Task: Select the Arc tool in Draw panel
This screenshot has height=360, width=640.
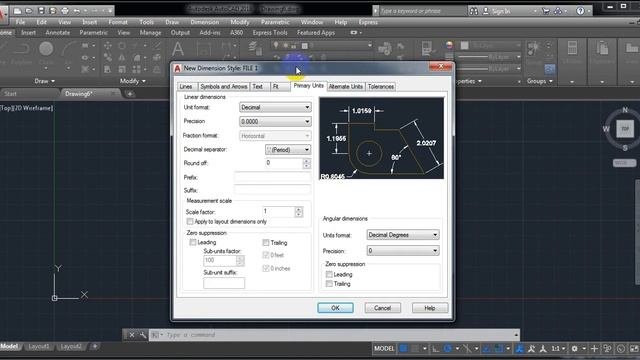Action: [x=68, y=49]
